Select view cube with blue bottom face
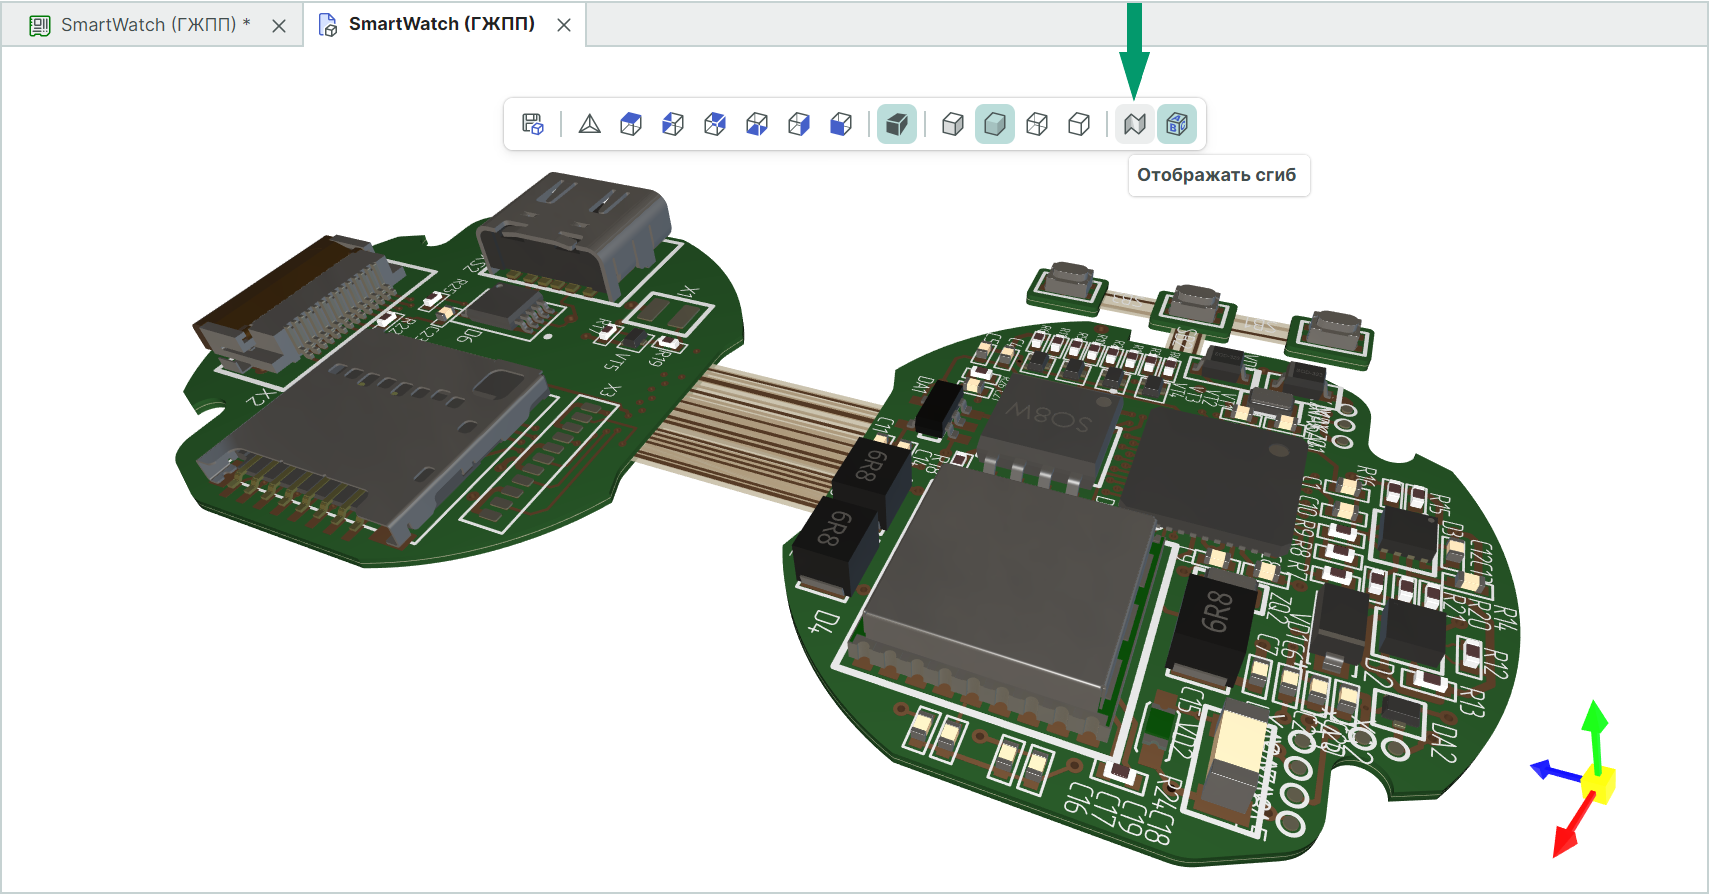Viewport: 1709px width, 894px height. 757,124
